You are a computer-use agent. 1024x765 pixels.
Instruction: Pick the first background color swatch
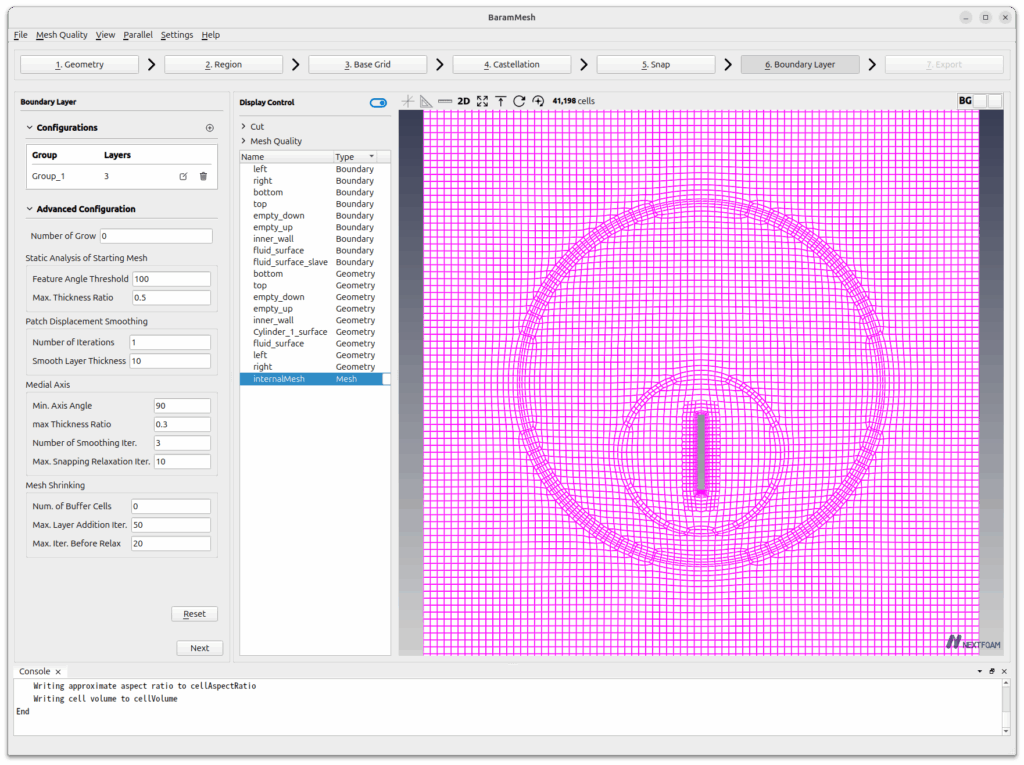tap(980, 101)
